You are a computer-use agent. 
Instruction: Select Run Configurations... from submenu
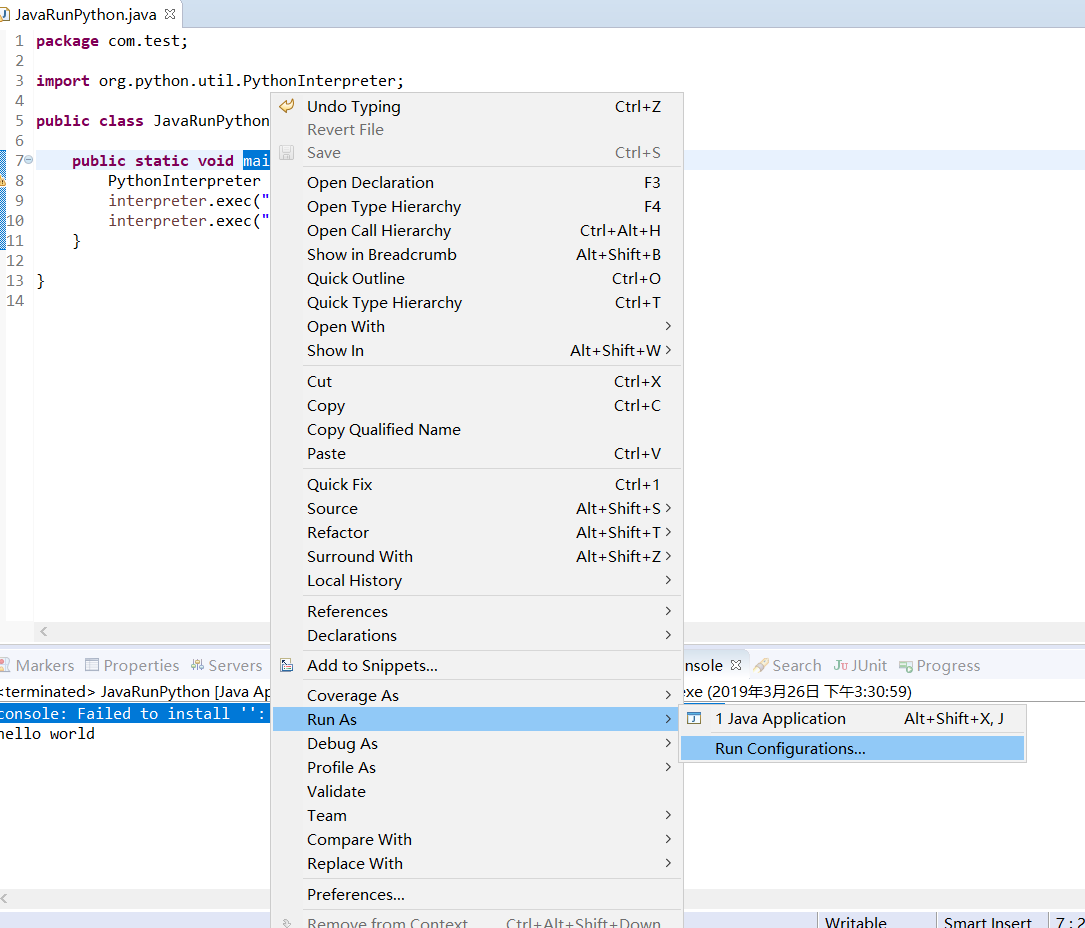point(790,749)
